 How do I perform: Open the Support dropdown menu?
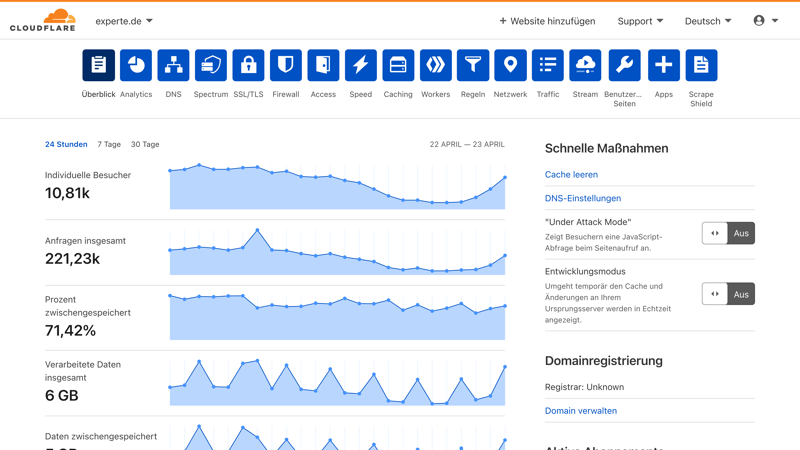(x=640, y=21)
